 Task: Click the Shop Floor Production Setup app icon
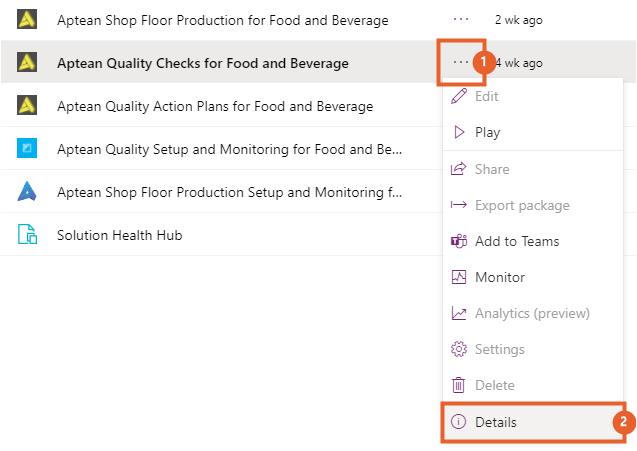coord(28,192)
